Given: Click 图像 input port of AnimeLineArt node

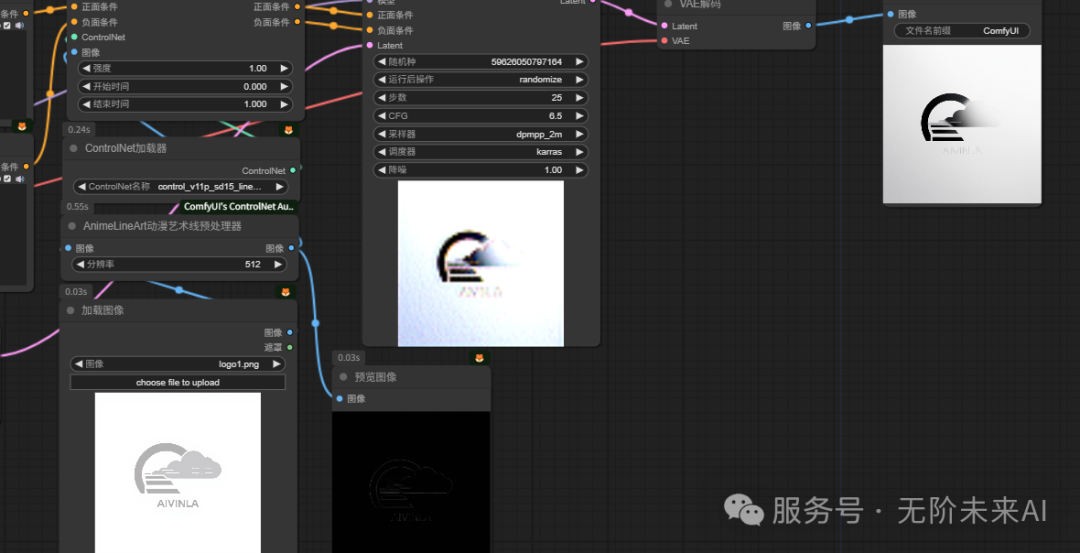Looking at the screenshot, I should pos(68,248).
